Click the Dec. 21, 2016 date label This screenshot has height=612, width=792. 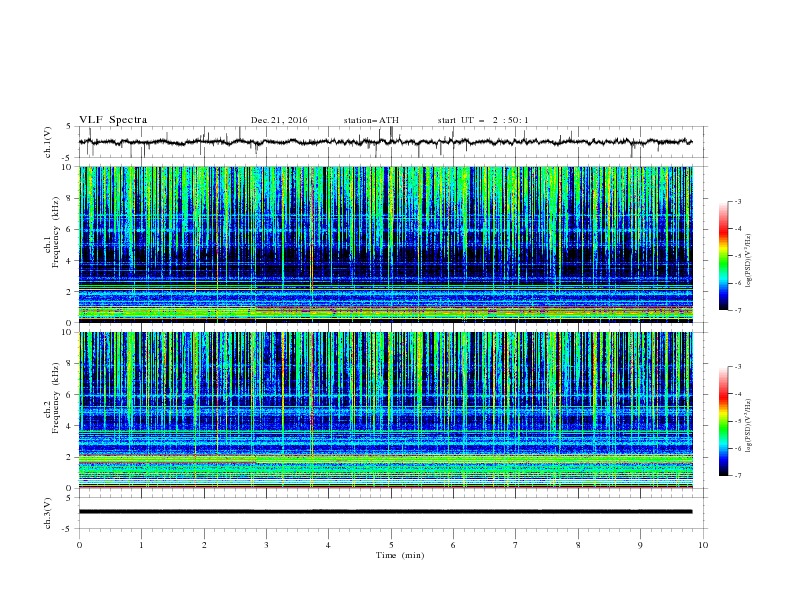[x=279, y=120]
